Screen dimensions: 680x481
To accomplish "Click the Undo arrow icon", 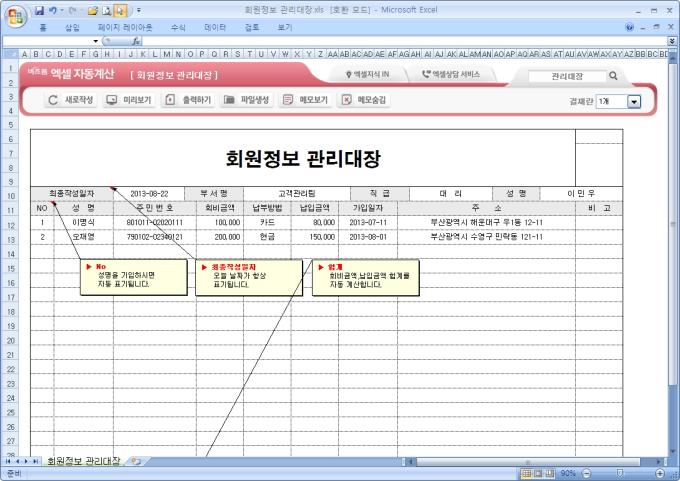I will click(x=52, y=11).
